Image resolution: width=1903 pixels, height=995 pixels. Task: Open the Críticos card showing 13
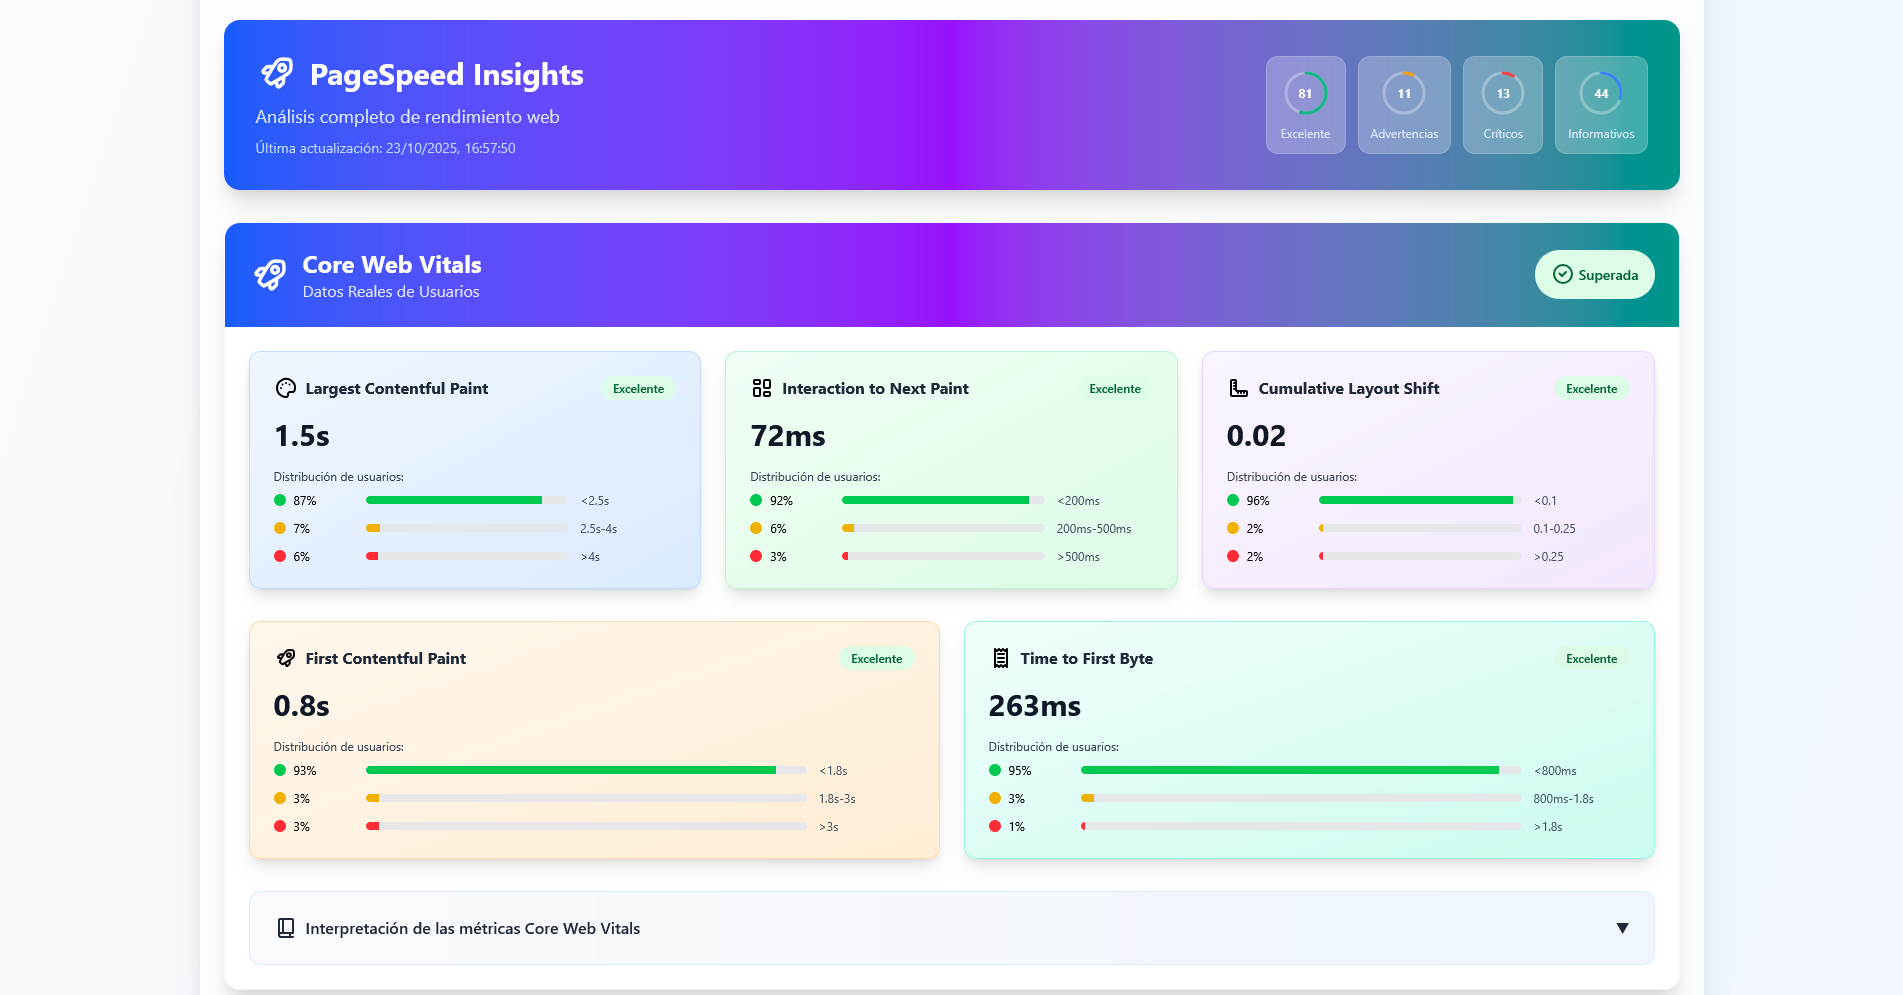click(1502, 105)
